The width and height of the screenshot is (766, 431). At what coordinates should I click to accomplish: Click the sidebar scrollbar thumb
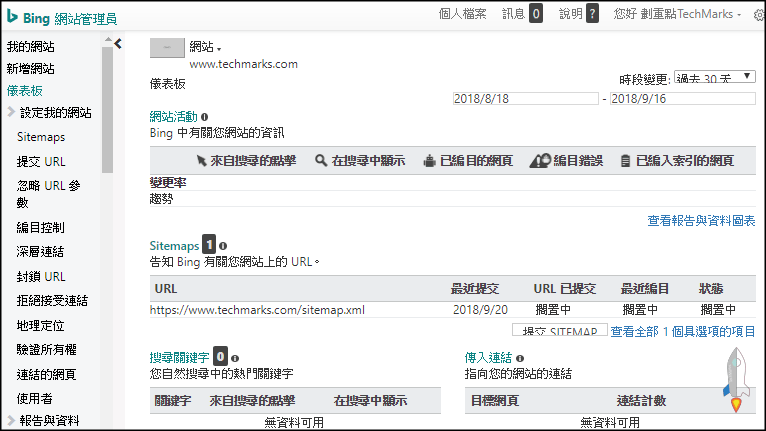click(x=107, y=109)
